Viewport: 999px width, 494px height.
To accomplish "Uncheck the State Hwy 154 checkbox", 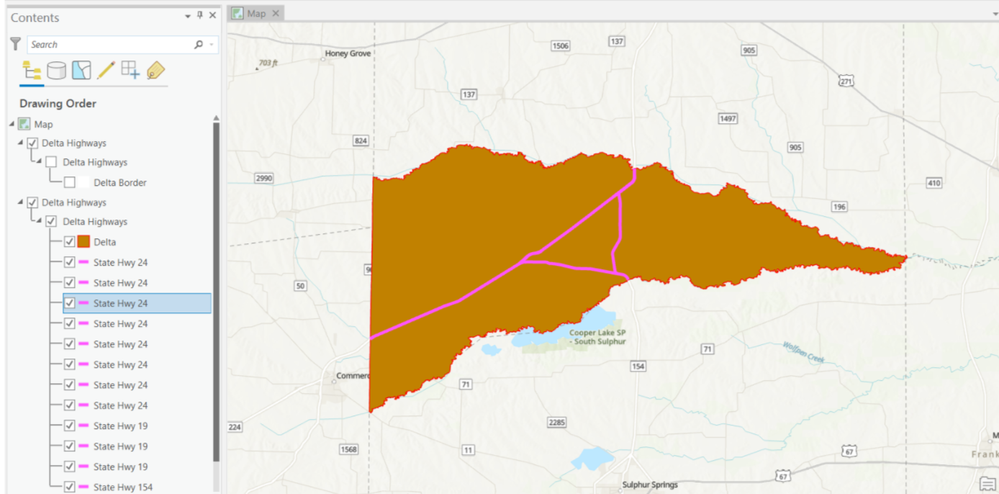I will tap(69, 487).
